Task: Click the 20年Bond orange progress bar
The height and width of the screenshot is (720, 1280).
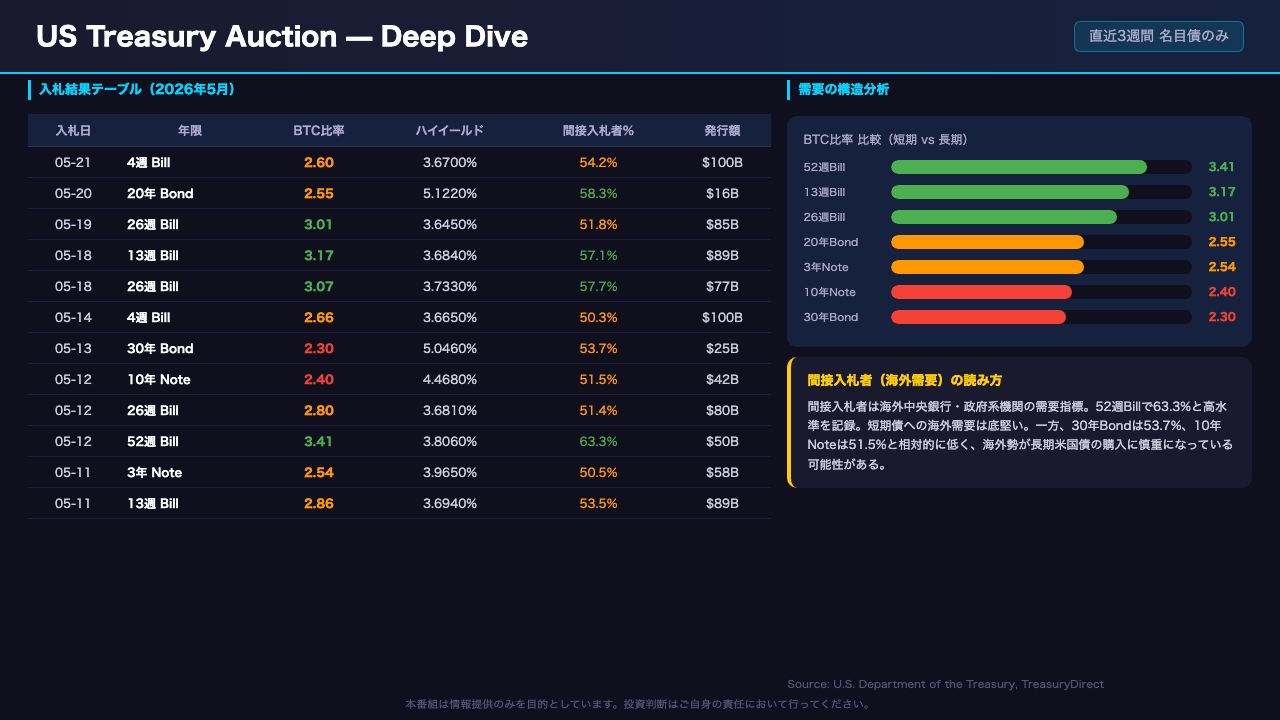Action: [x=987, y=242]
